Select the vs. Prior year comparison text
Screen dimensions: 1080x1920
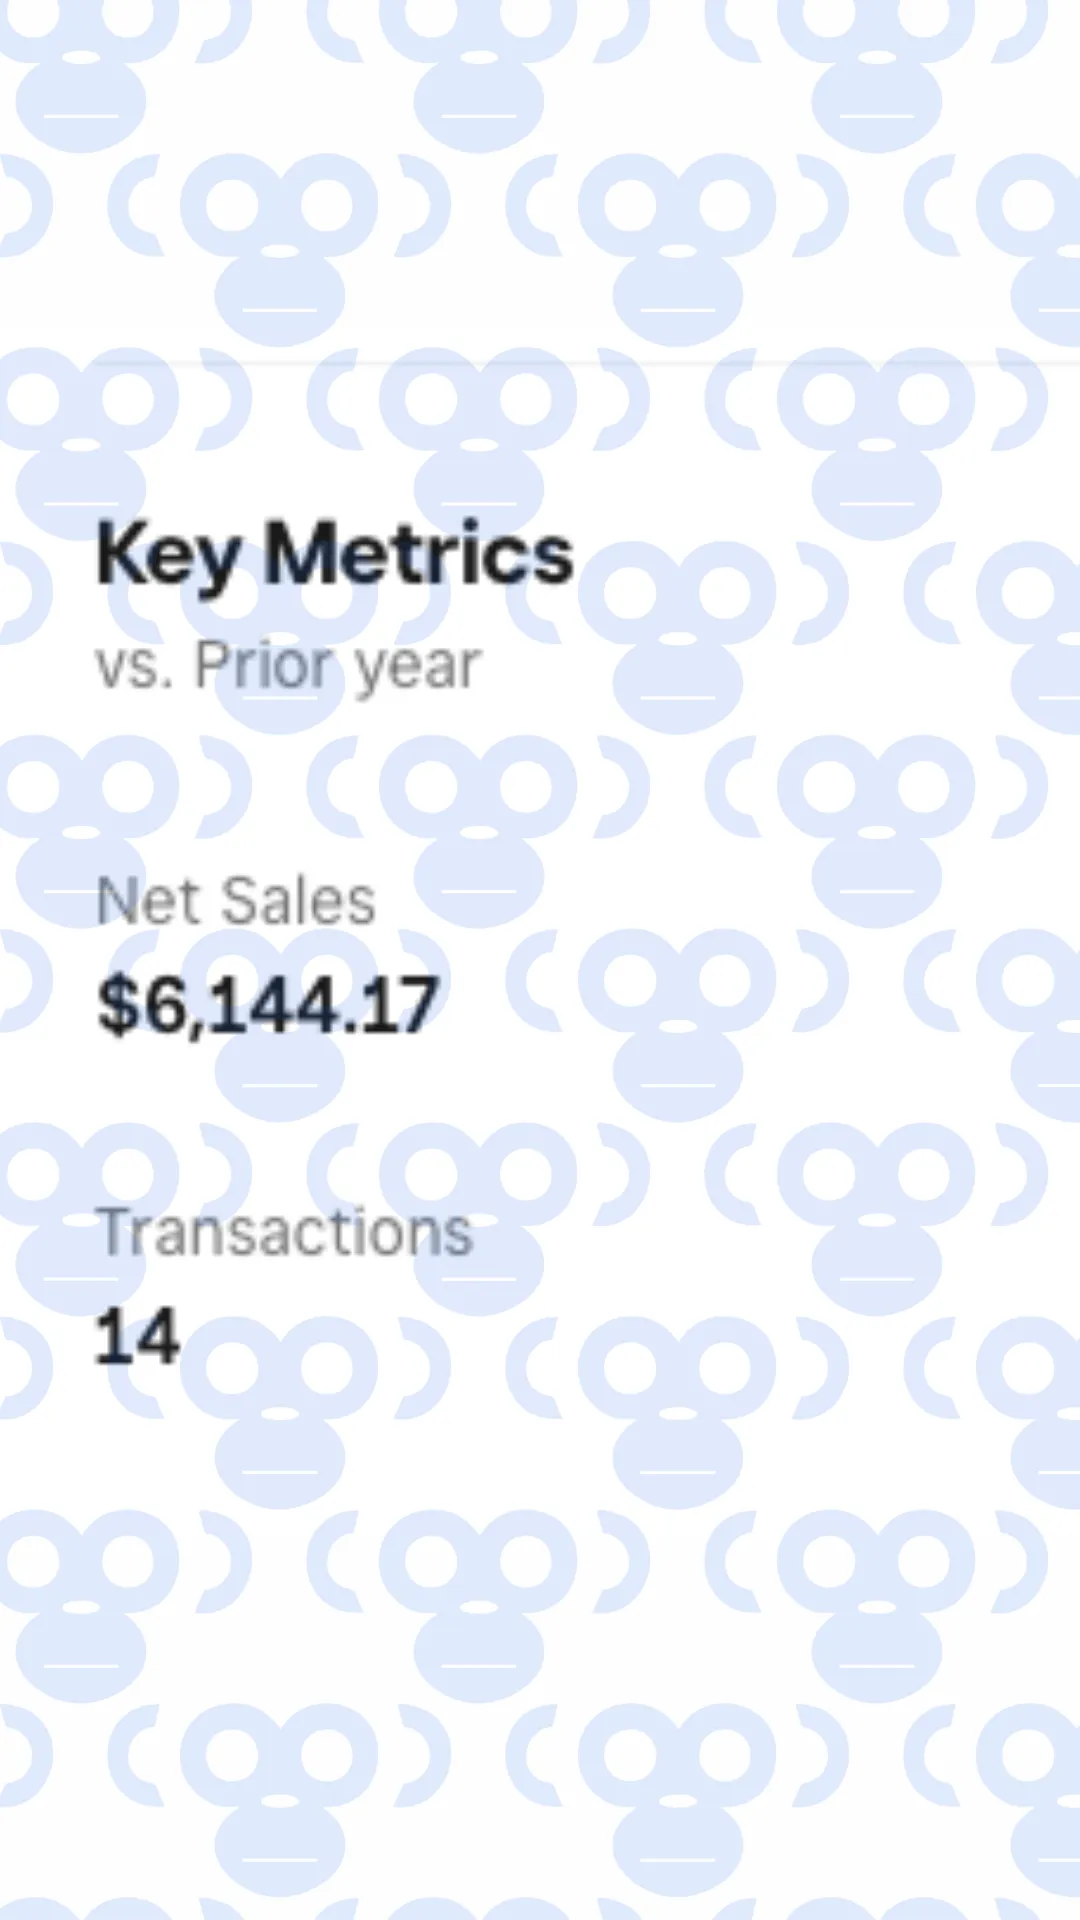[288, 667]
